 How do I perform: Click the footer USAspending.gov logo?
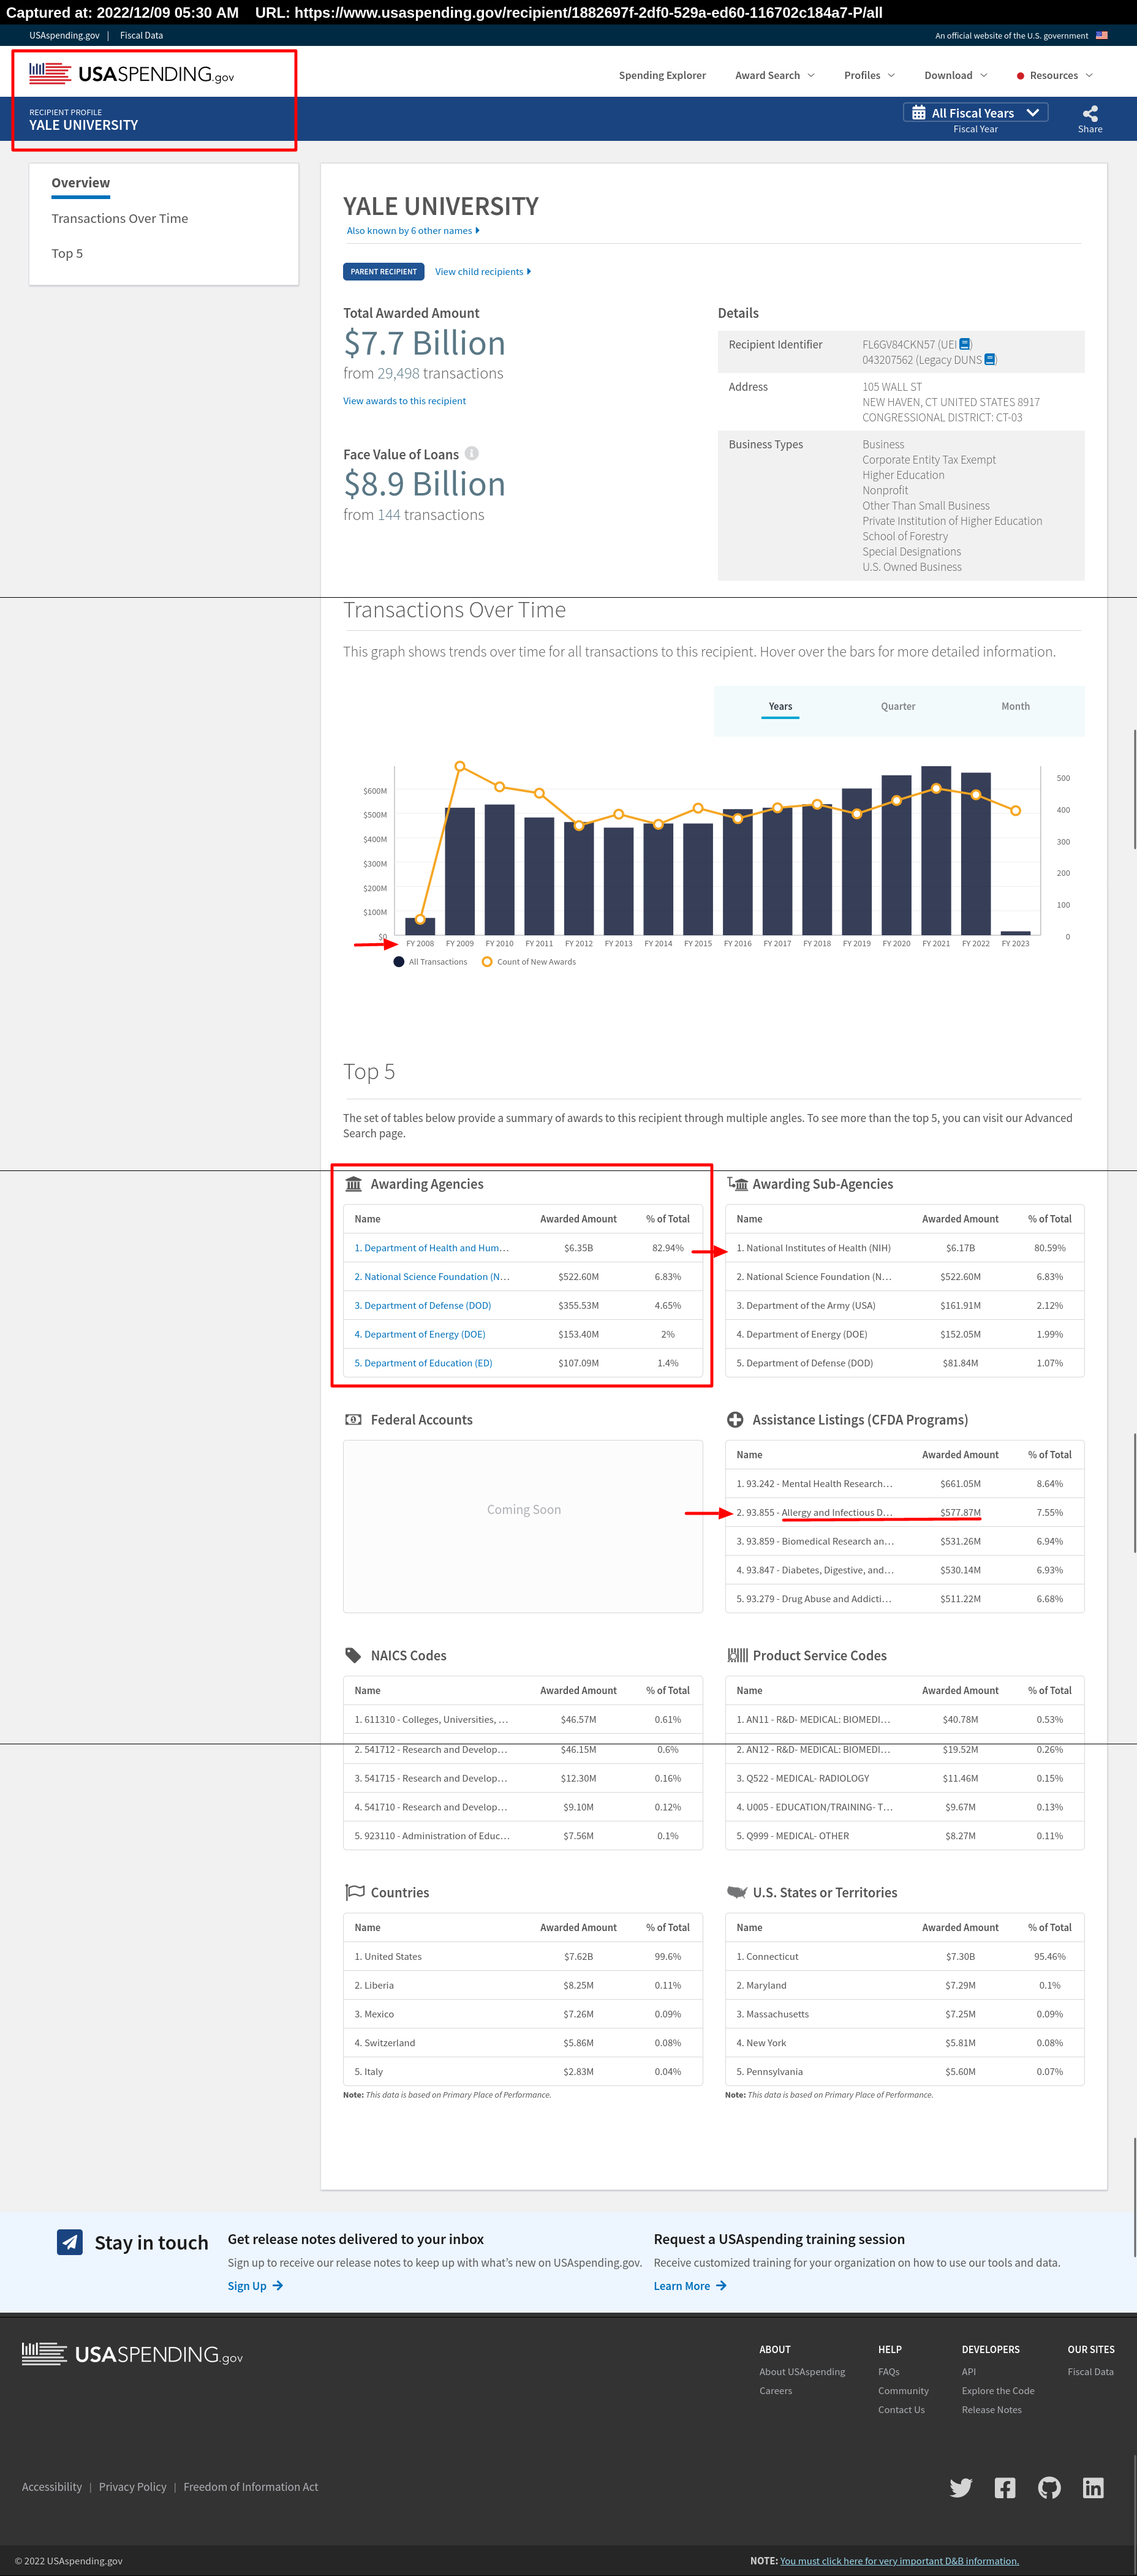click(x=132, y=2355)
